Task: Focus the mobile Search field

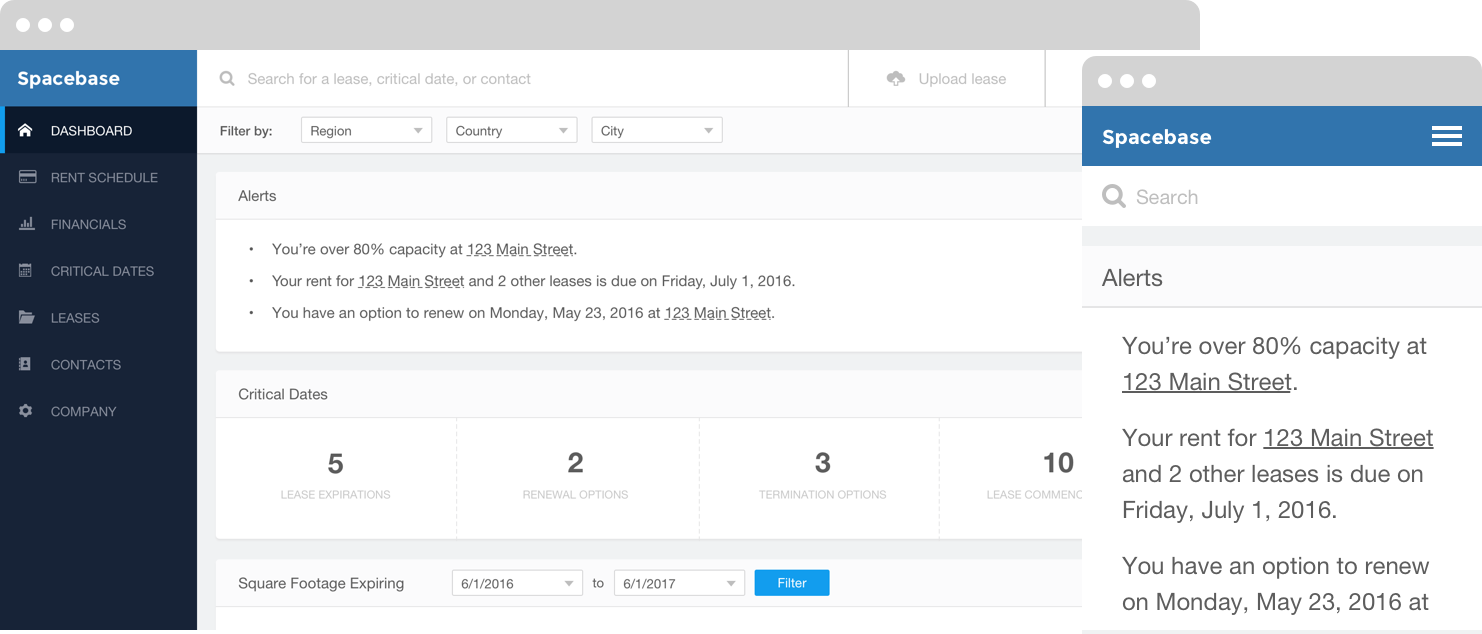Action: (x=1282, y=196)
